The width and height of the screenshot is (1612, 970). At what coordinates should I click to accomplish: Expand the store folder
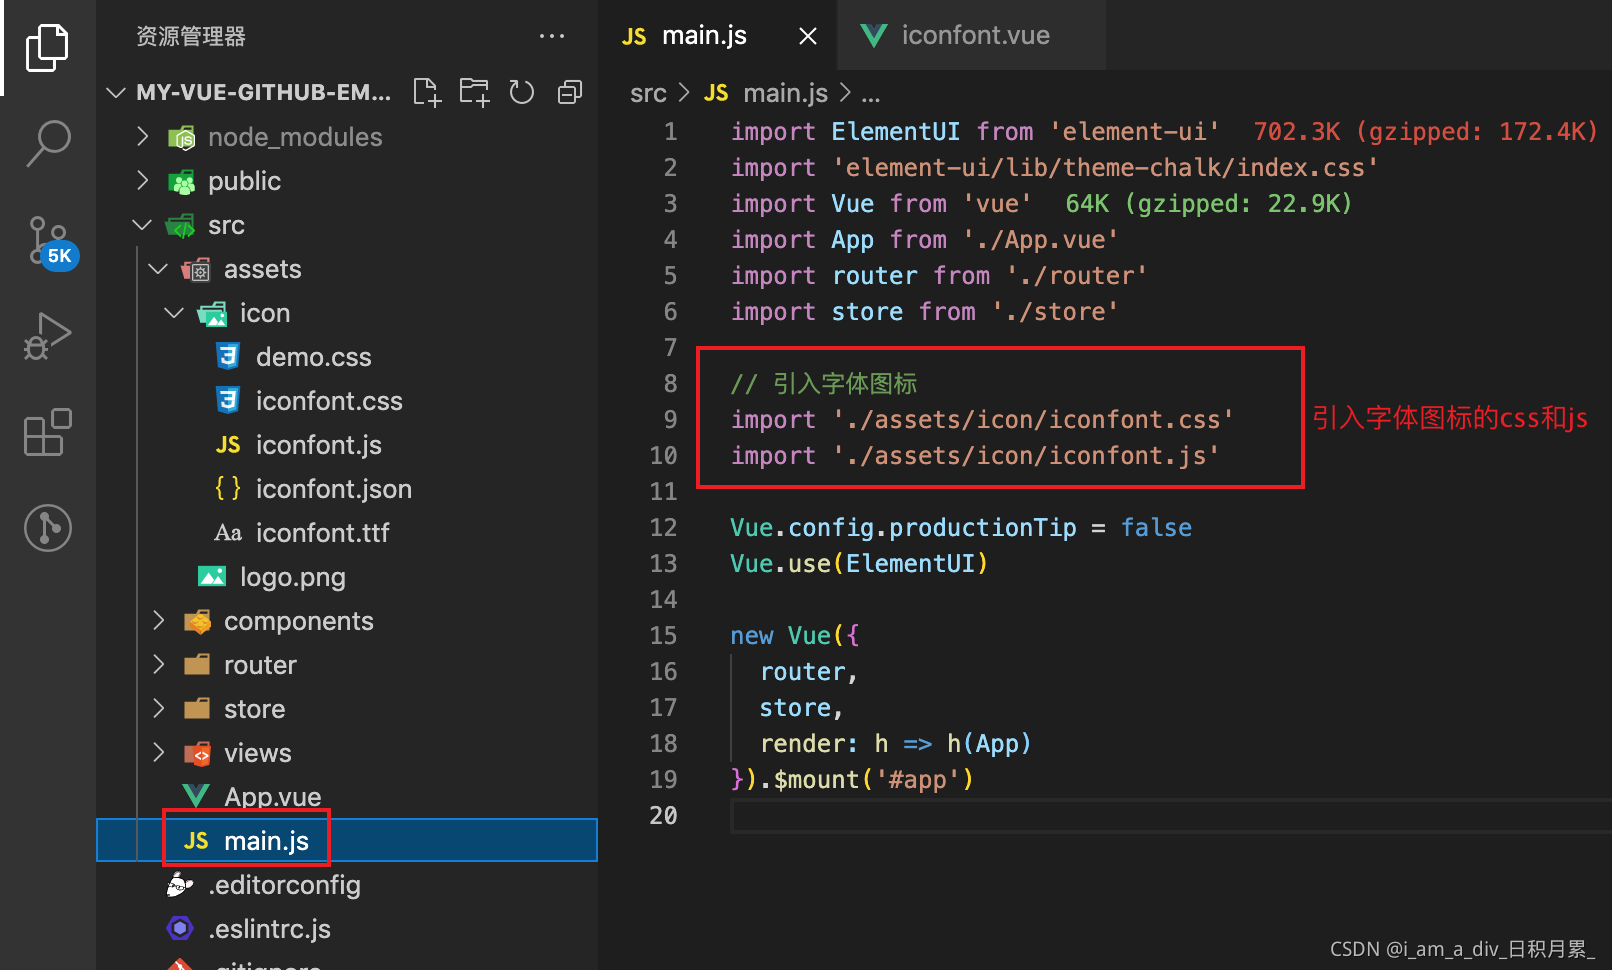[158, 709]
